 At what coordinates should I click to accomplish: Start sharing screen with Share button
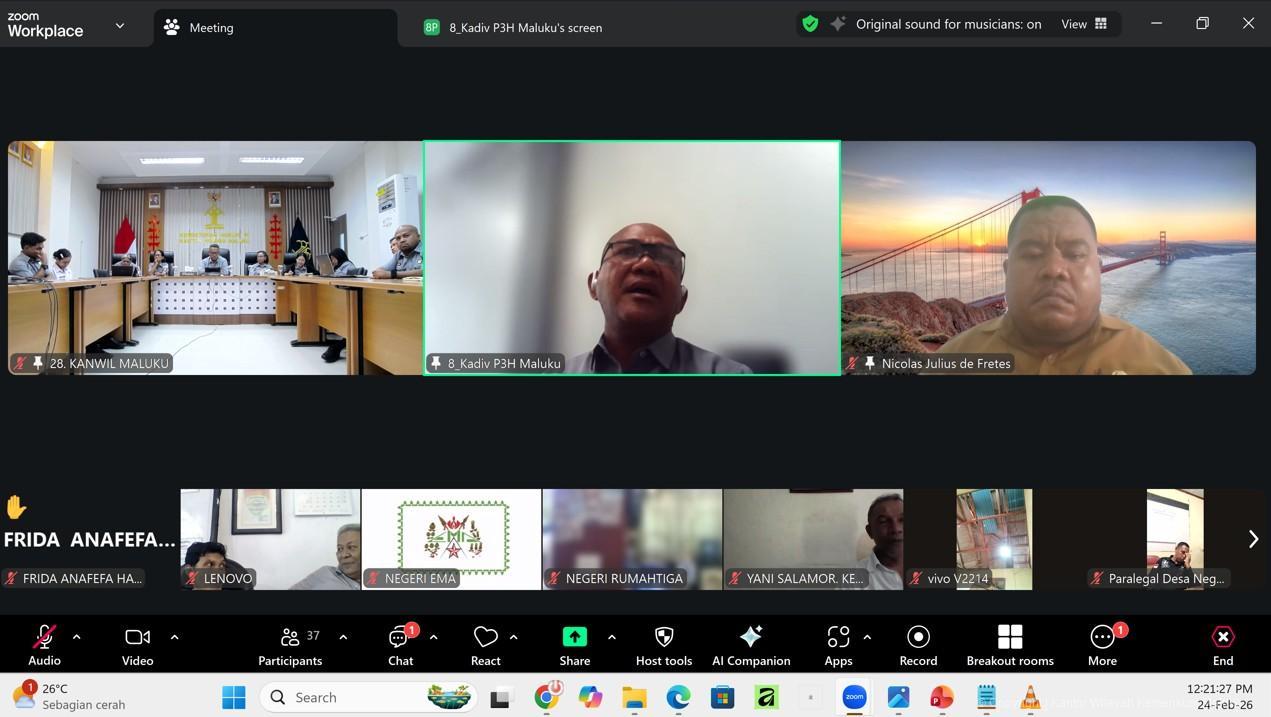[574, 645]
